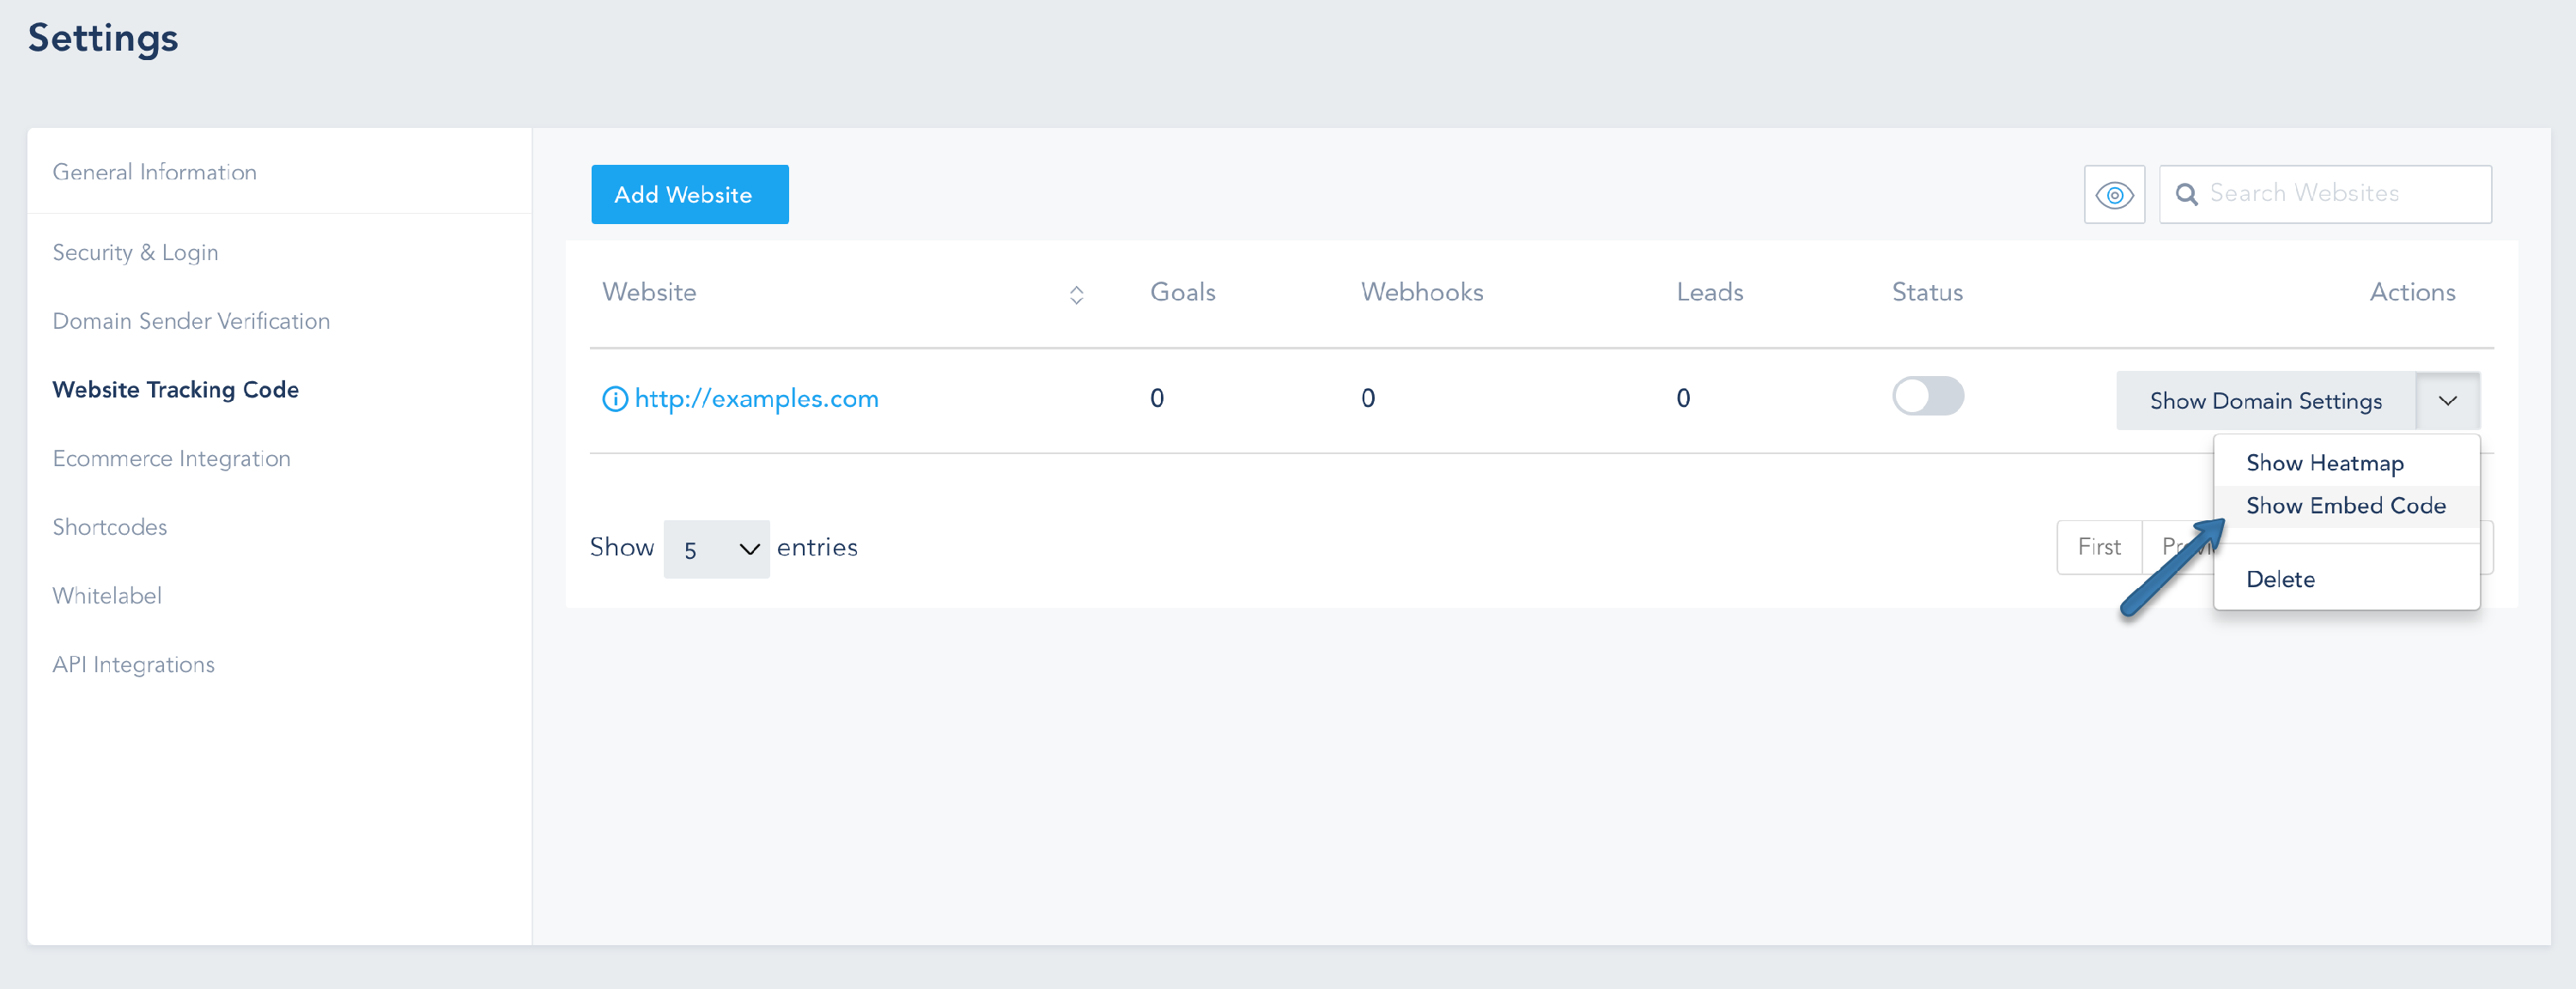Switch to Security & Login section
This screenshot has width=2576, height=989.
[x=135, y=253]
